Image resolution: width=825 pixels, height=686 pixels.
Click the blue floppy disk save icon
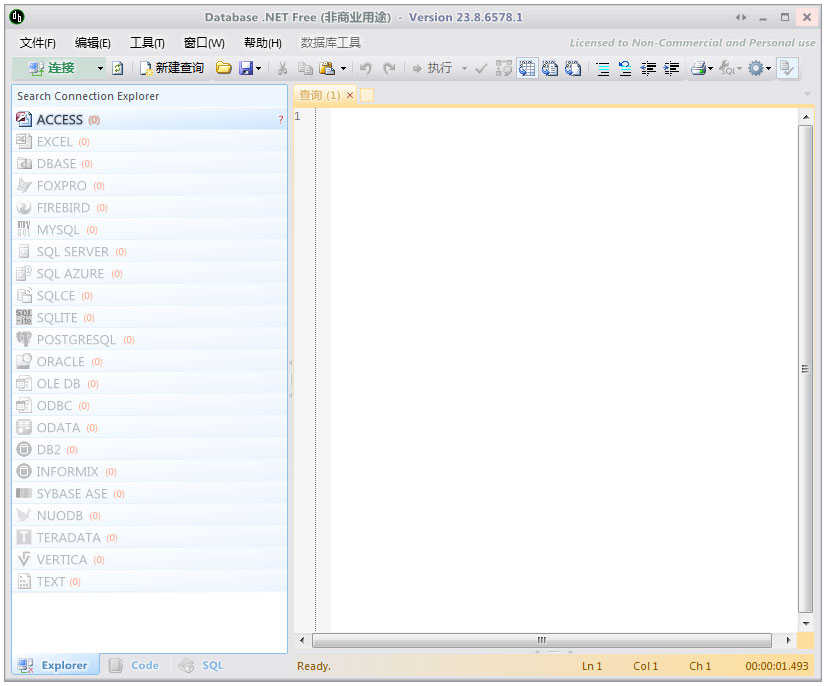tap(246, 68)
